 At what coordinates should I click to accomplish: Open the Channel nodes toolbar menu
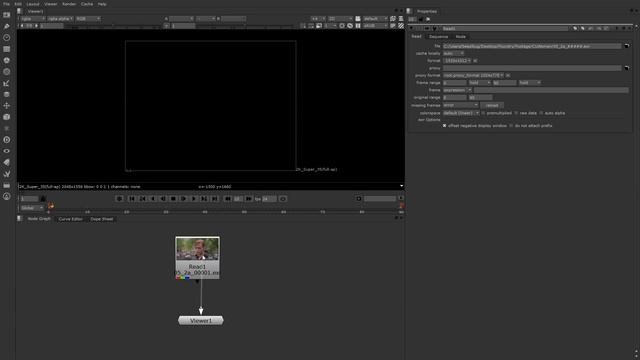pos(7,49)
